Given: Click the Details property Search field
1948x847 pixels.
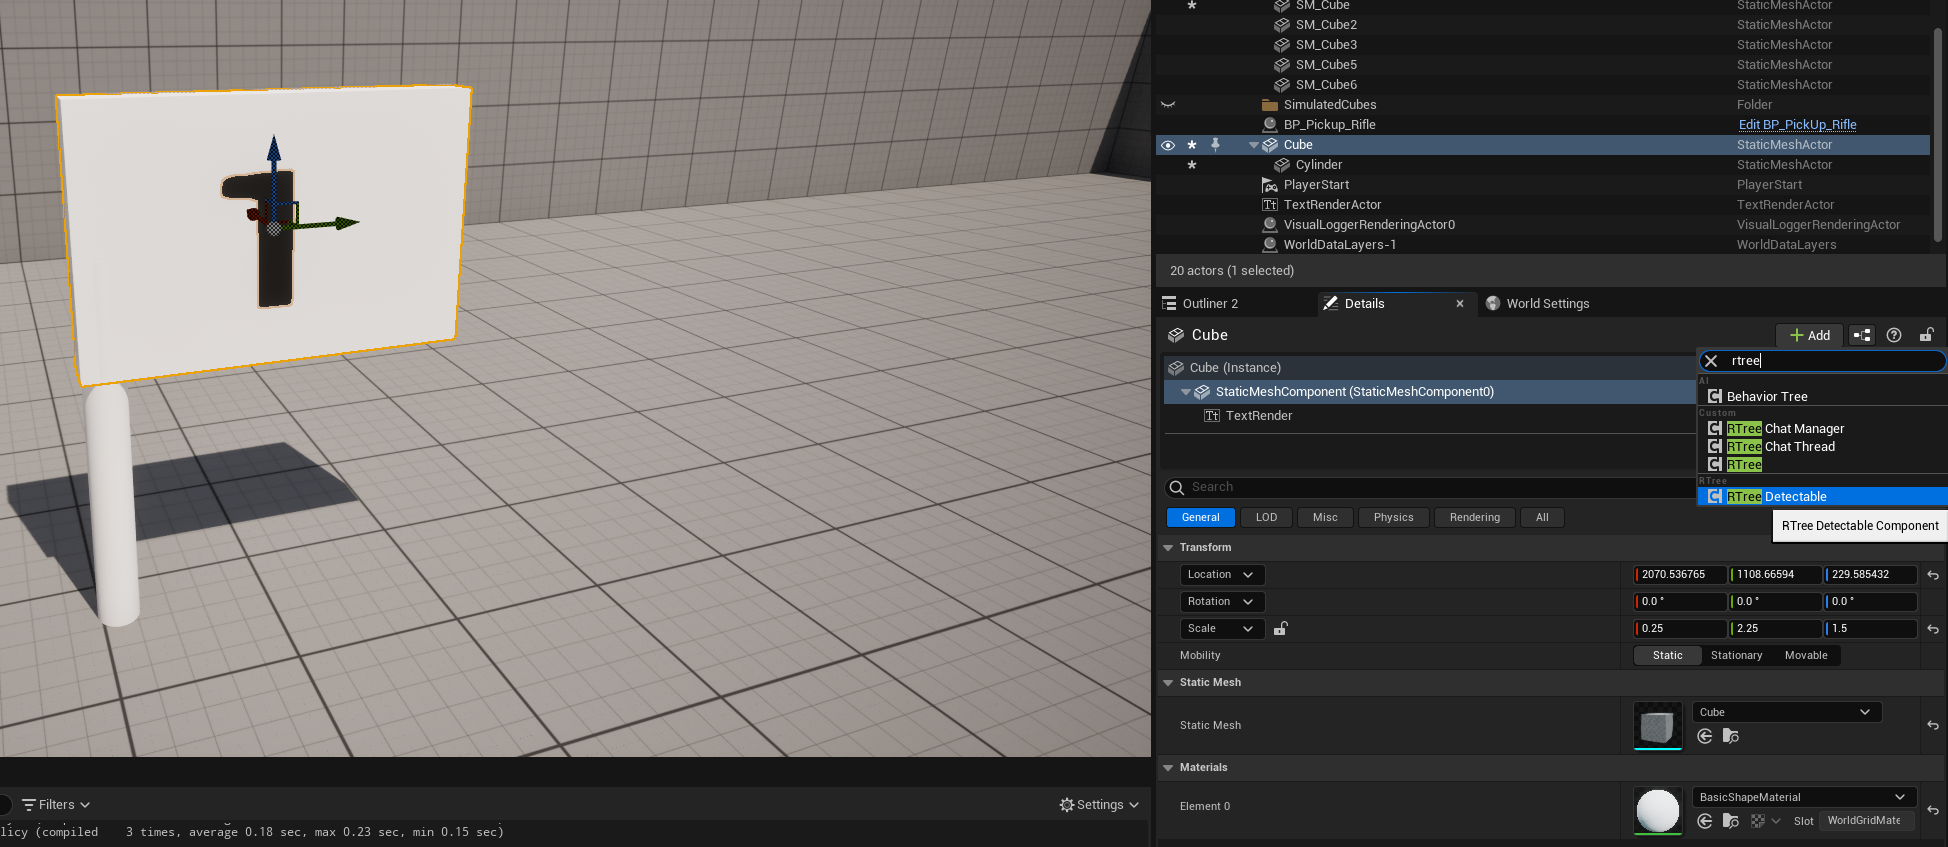Looking at the screenshot, I should point(1430,487).
